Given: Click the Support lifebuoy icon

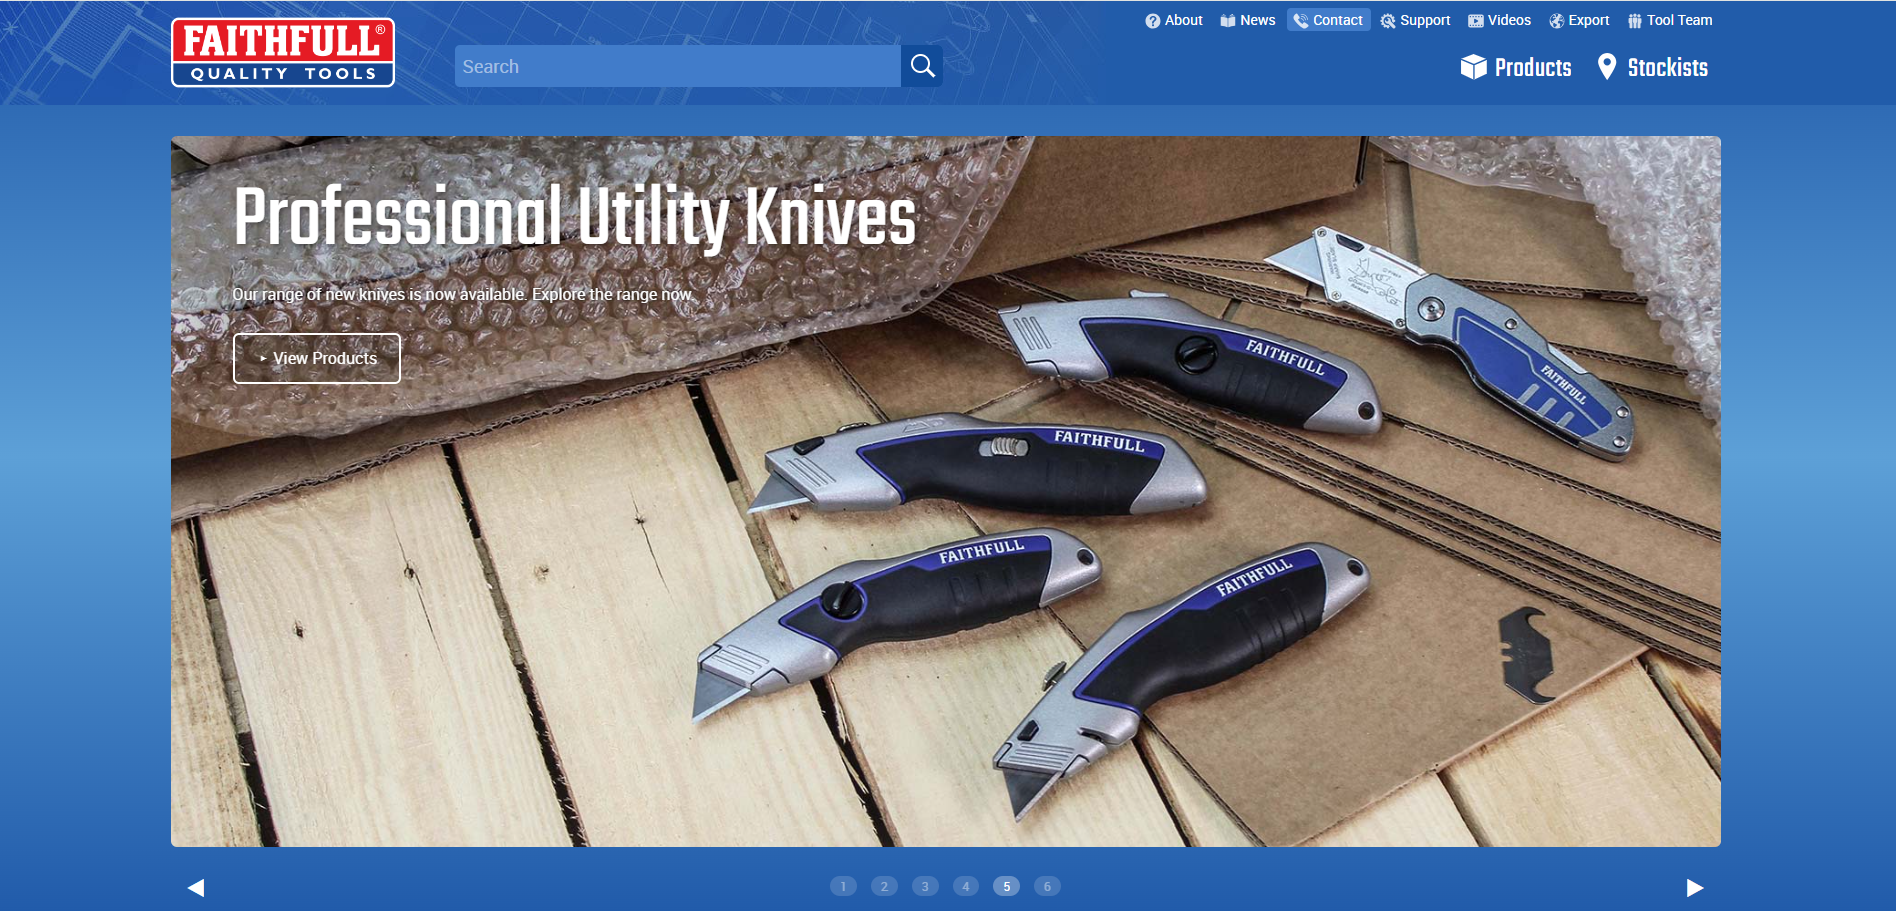Looking at the screenshot, I should tap(1388, 21).
